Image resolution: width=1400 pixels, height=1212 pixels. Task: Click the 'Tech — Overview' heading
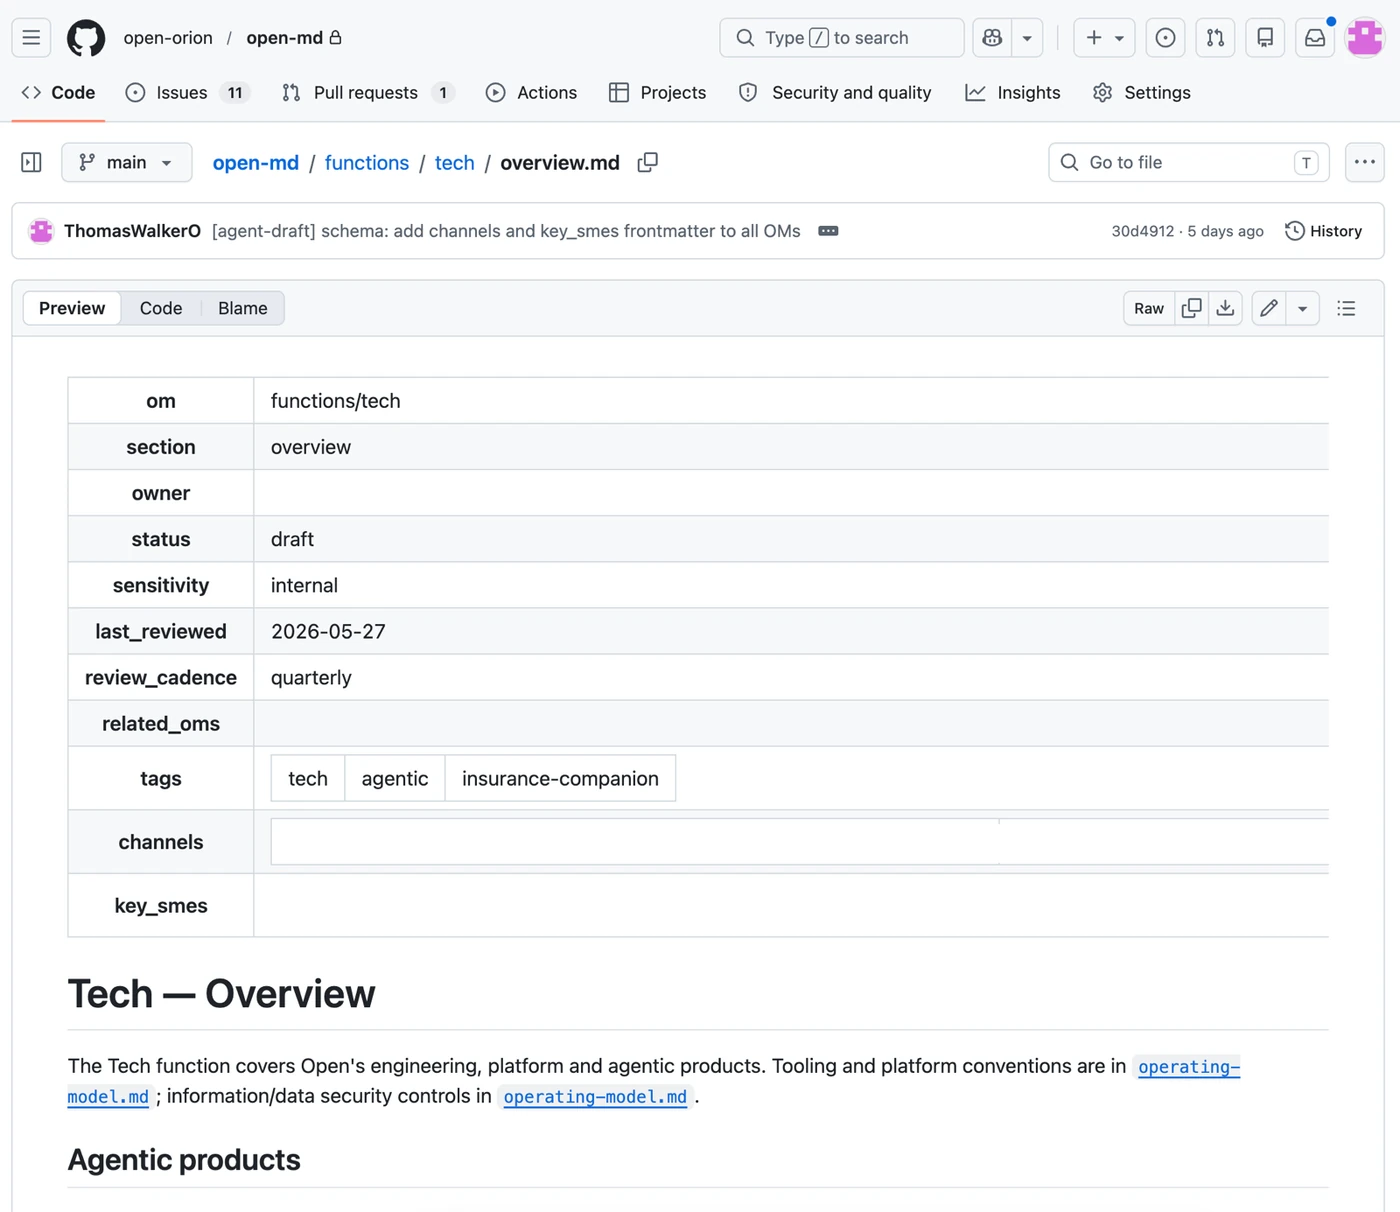tap(222, 994)
